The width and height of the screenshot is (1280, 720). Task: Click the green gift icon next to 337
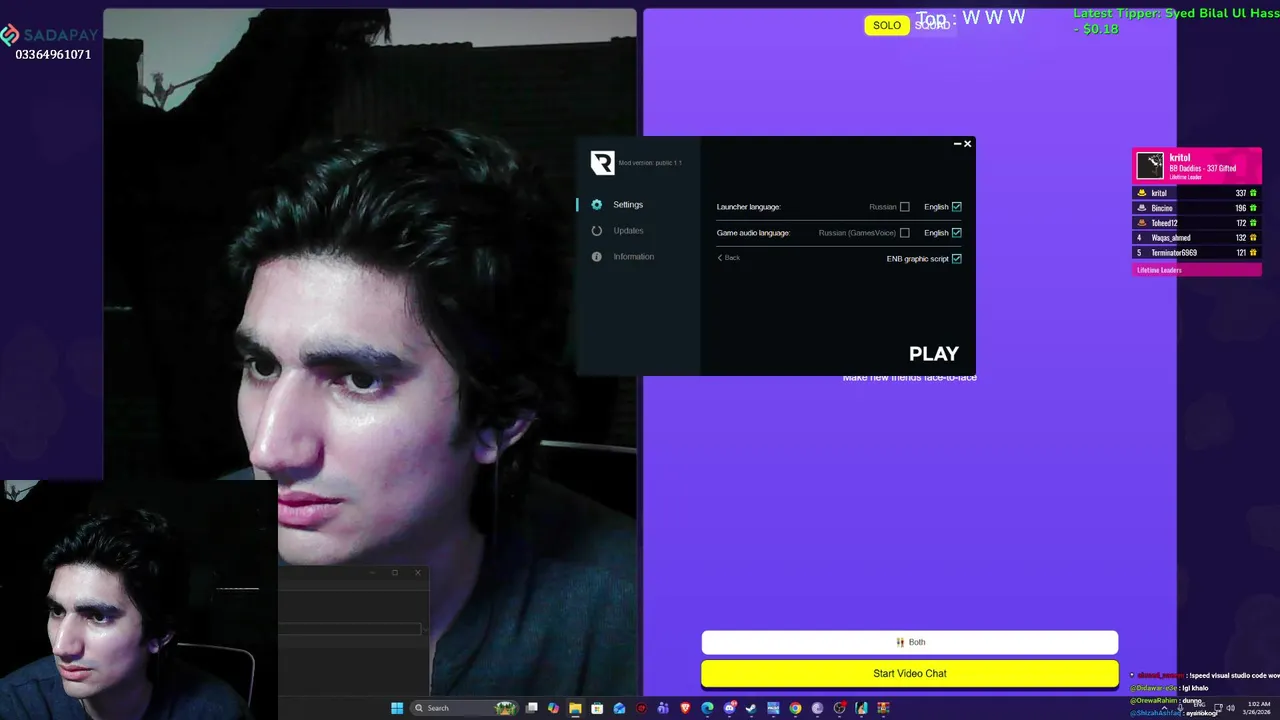[1254, 193]
